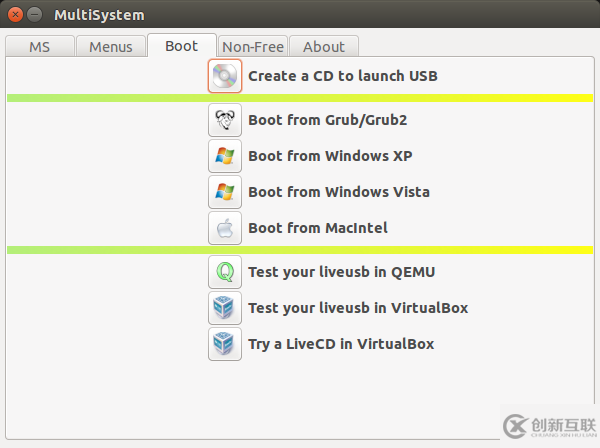Open the Non-Free tab
Image resolution: width=600 pixels, height=448 pixels.
253,47
